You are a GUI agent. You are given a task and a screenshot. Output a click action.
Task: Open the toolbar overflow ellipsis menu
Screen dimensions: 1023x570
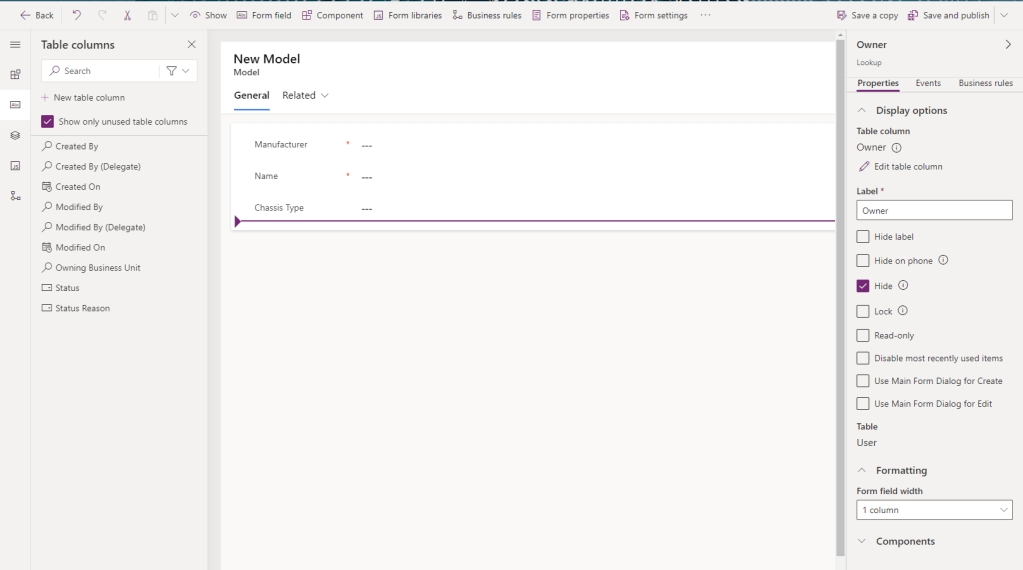coord(706,15)
